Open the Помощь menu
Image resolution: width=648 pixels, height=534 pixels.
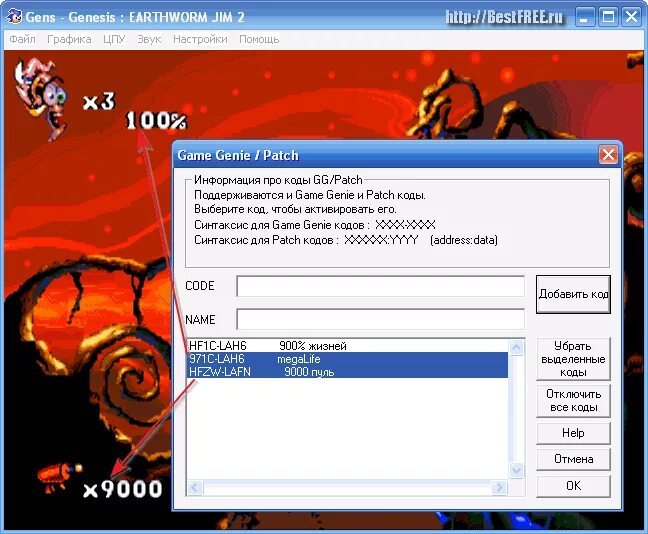(x=259, y=39)
